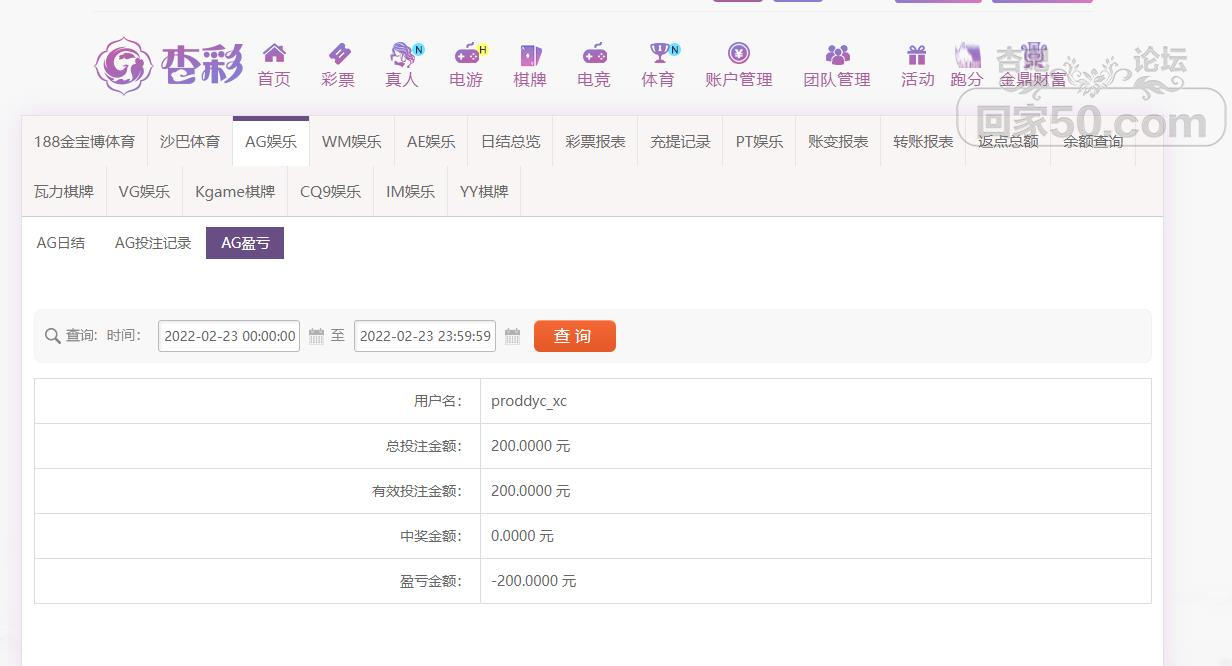Open calendar picker for start time
This screenshot has width=1232, height=666.
click(316, 337)
